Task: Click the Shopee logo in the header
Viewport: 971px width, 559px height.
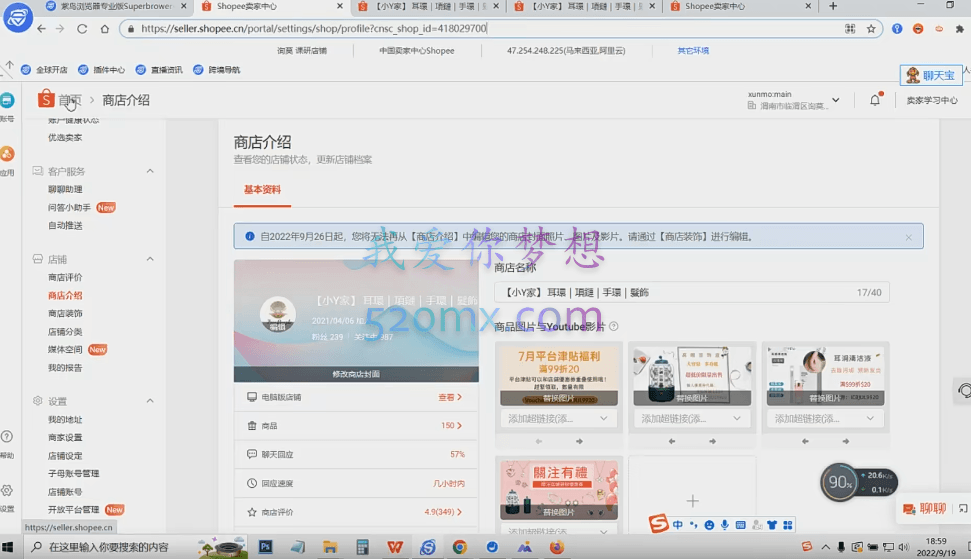Action: [x=45, y=99]
